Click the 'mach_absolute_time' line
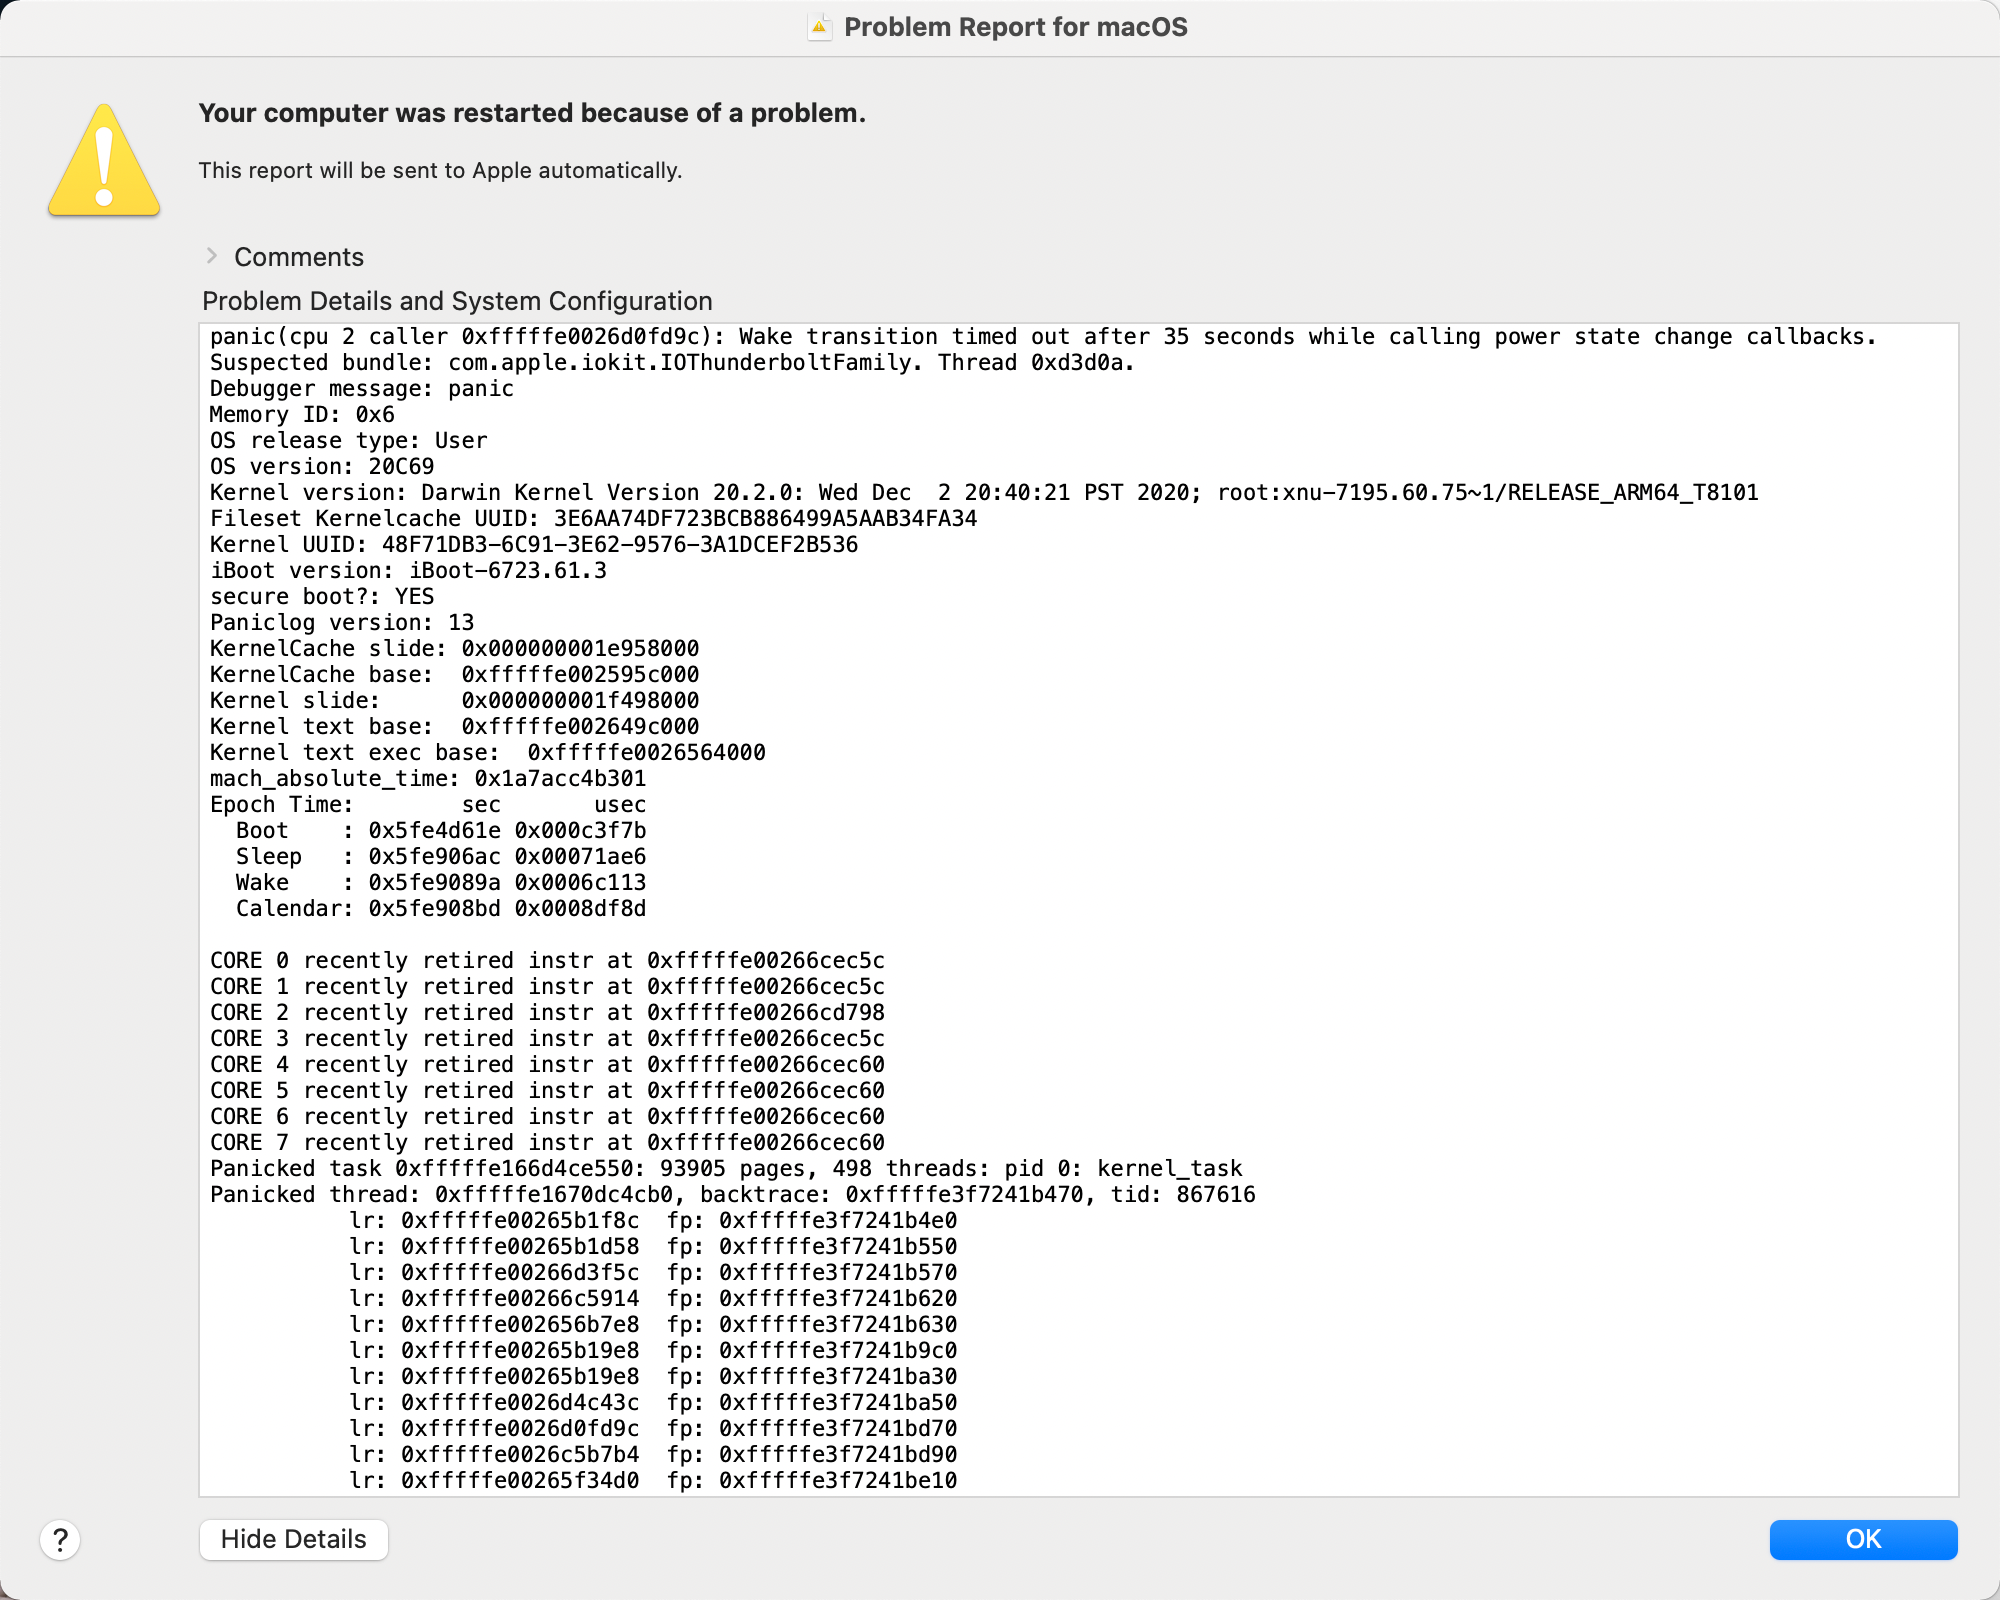Screen dimensions: 2000x1600 (x=428, y=779)
